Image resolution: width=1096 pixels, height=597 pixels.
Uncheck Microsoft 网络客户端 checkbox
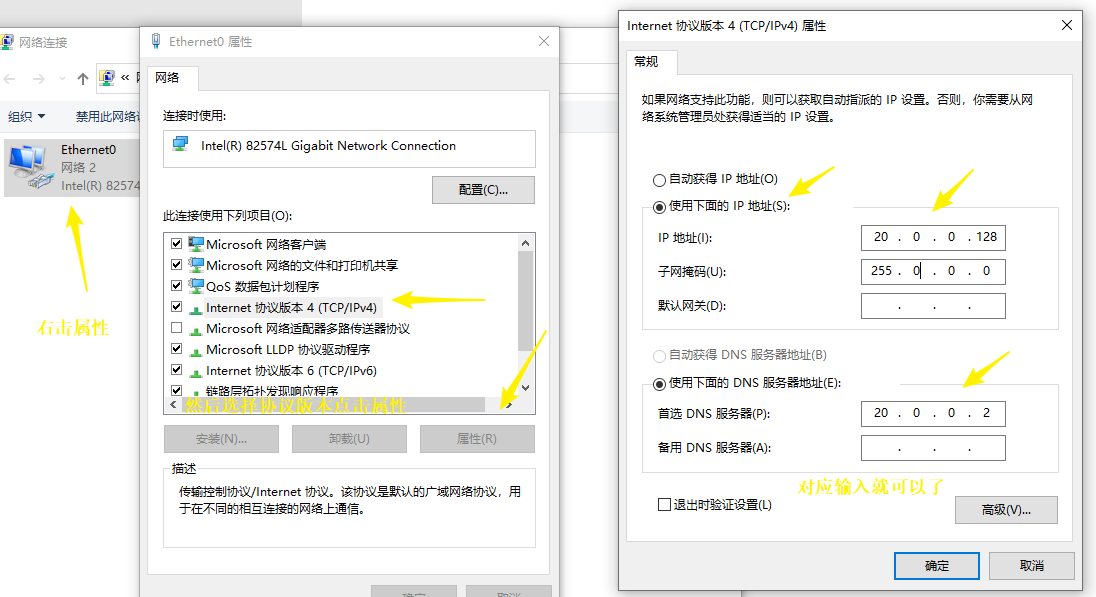click(x=176, y=244)
